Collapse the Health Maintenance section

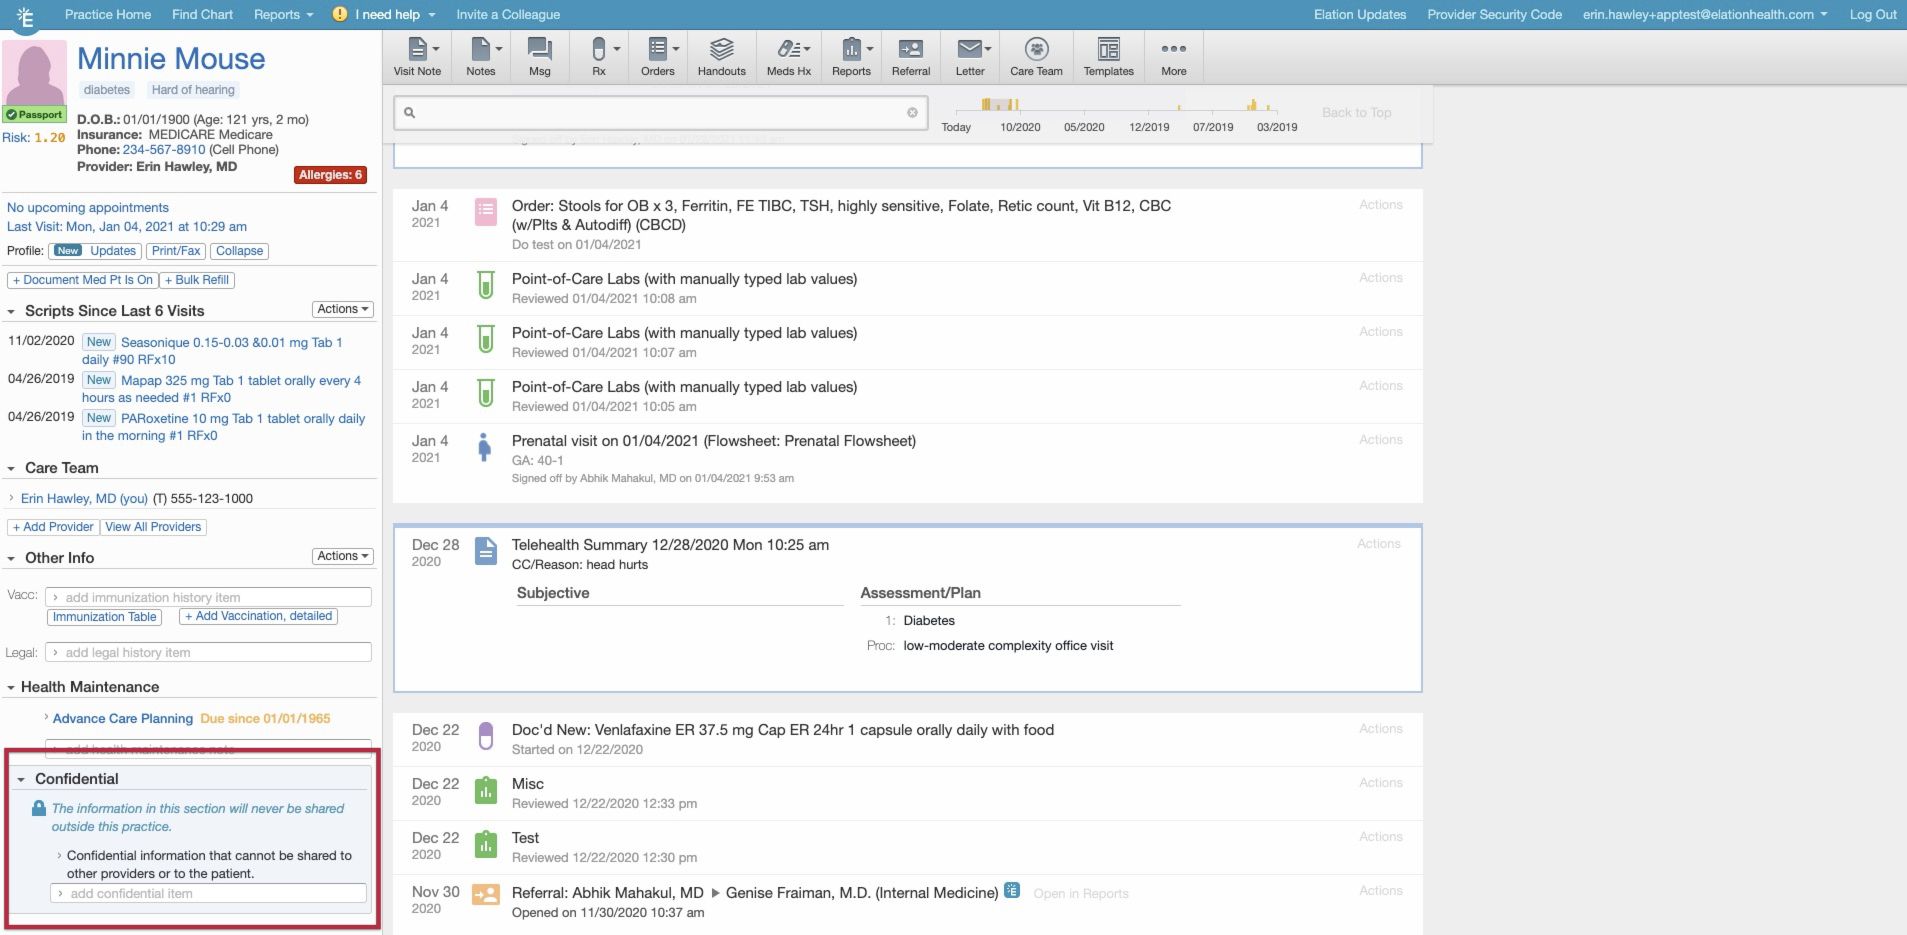click(11, 687)
